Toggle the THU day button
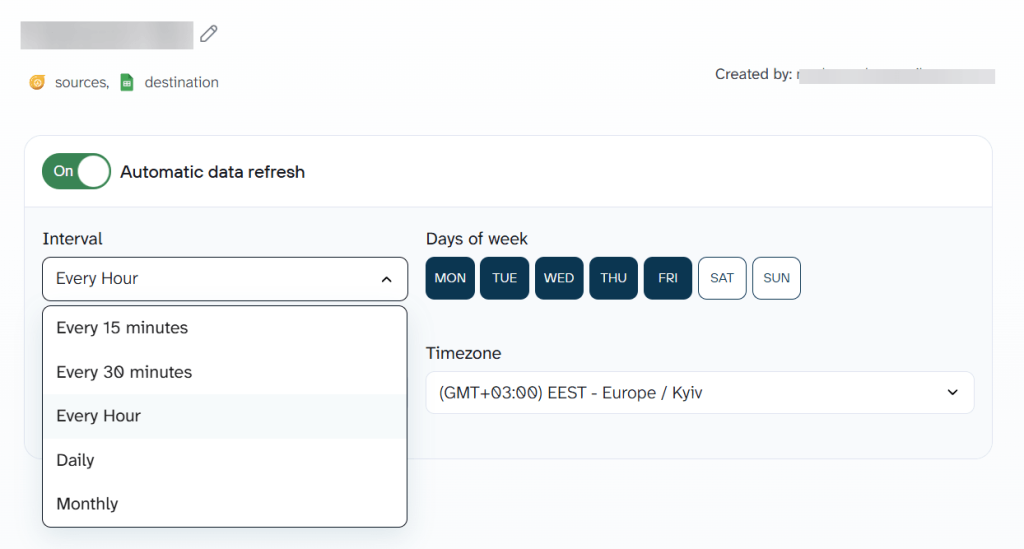 point(613,278)
